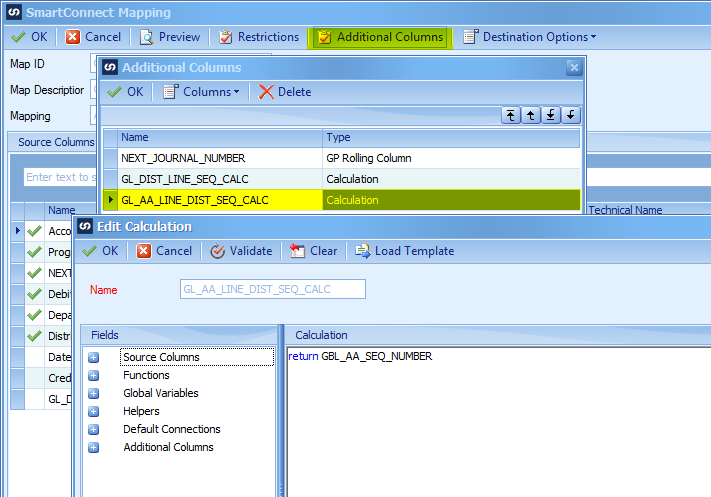Toggle the checkmark on the Depa row
The width and height of the screenshot is (711, 497).
point(34,315)
